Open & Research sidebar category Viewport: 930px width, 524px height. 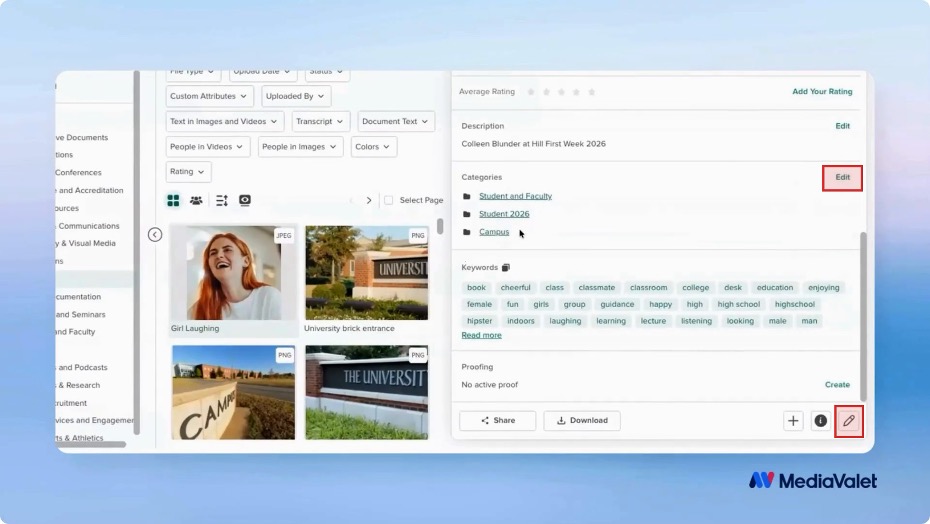click(78, 385)
